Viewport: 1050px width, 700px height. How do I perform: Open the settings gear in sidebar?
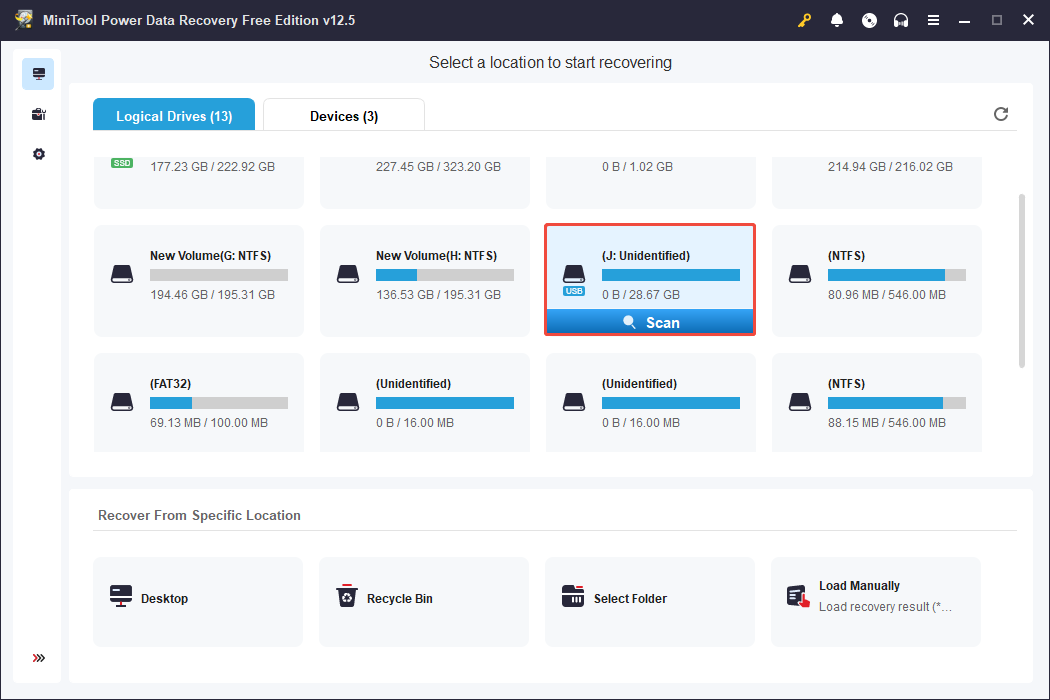(38, 154)
